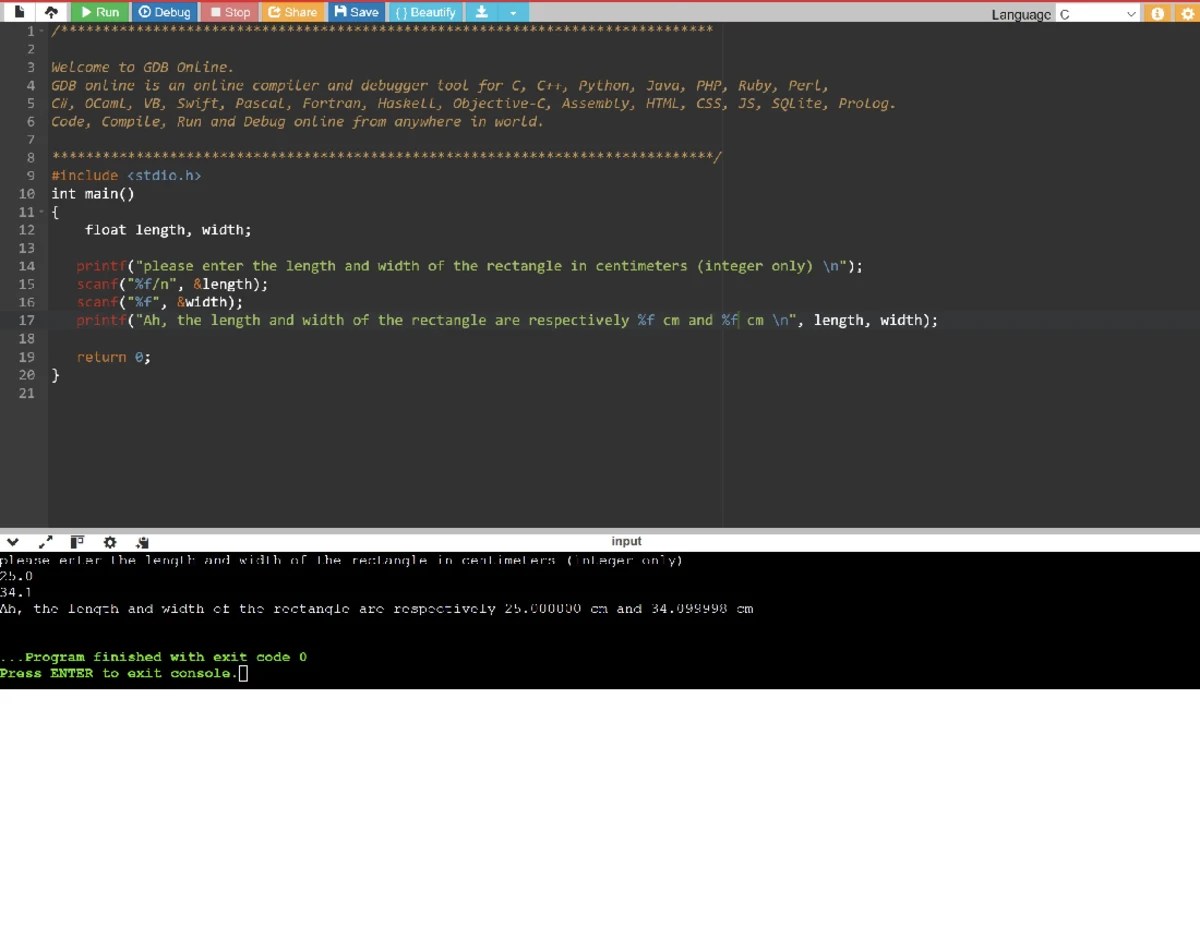Click the cloud upload file icon
1200x927 pixels.
49,12
